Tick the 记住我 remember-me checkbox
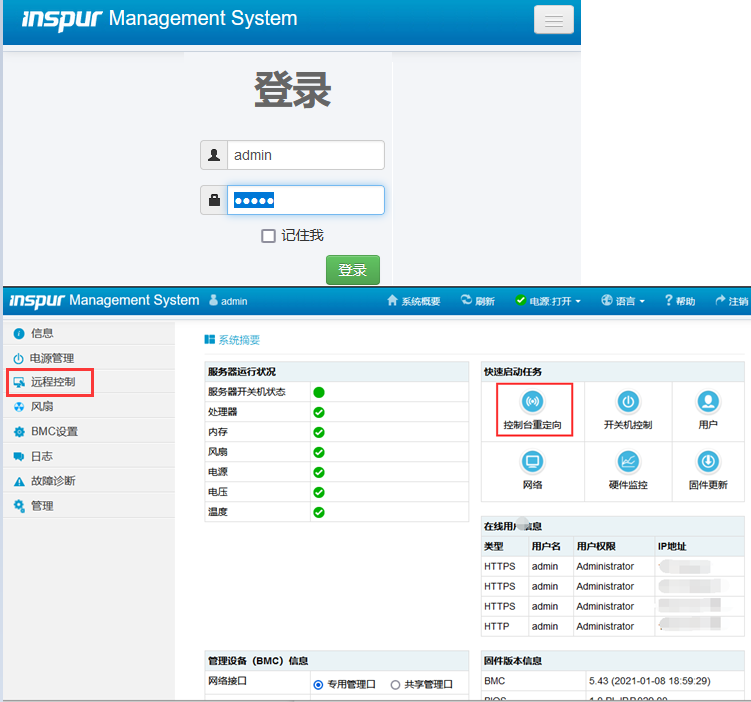 click(268, 236)
